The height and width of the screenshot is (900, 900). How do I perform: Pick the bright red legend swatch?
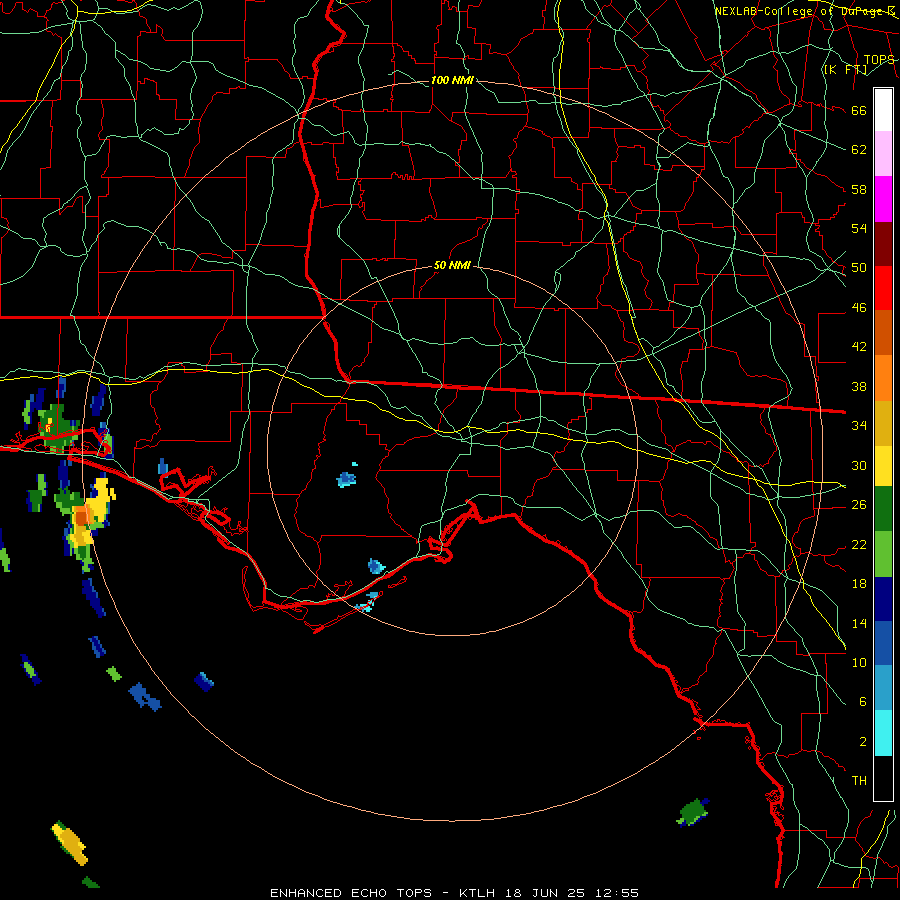pyautogui.click(x=883, y=288)
